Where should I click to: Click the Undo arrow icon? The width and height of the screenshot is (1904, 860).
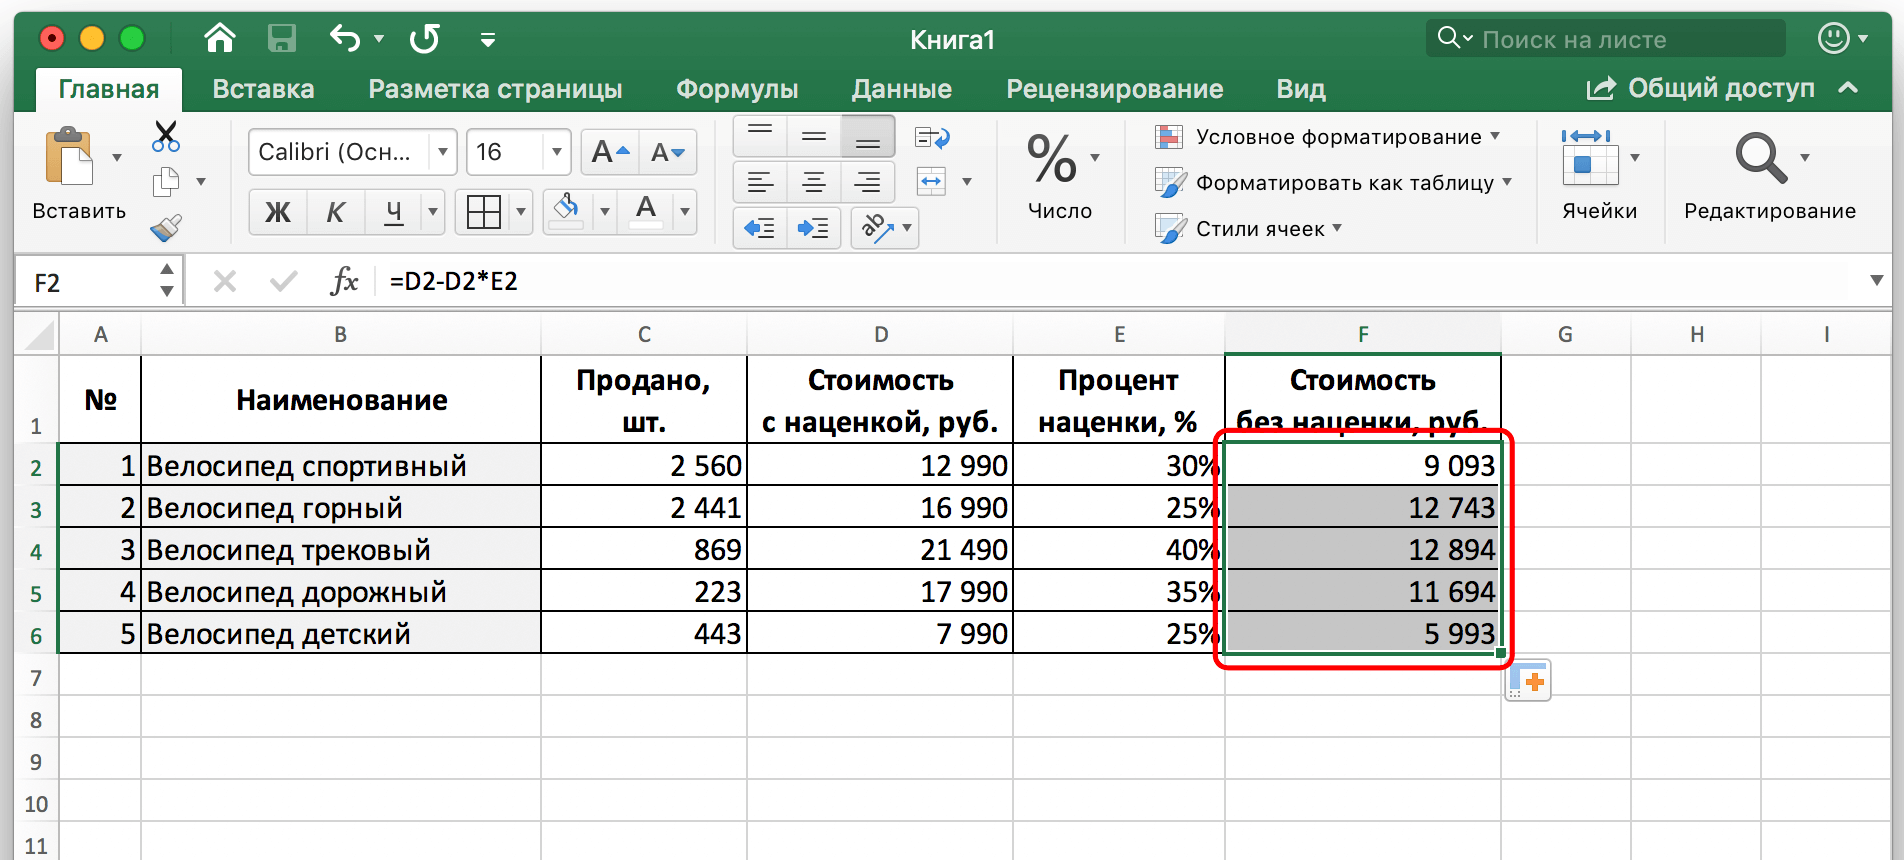pyautogui.click(x=346, y=39)
